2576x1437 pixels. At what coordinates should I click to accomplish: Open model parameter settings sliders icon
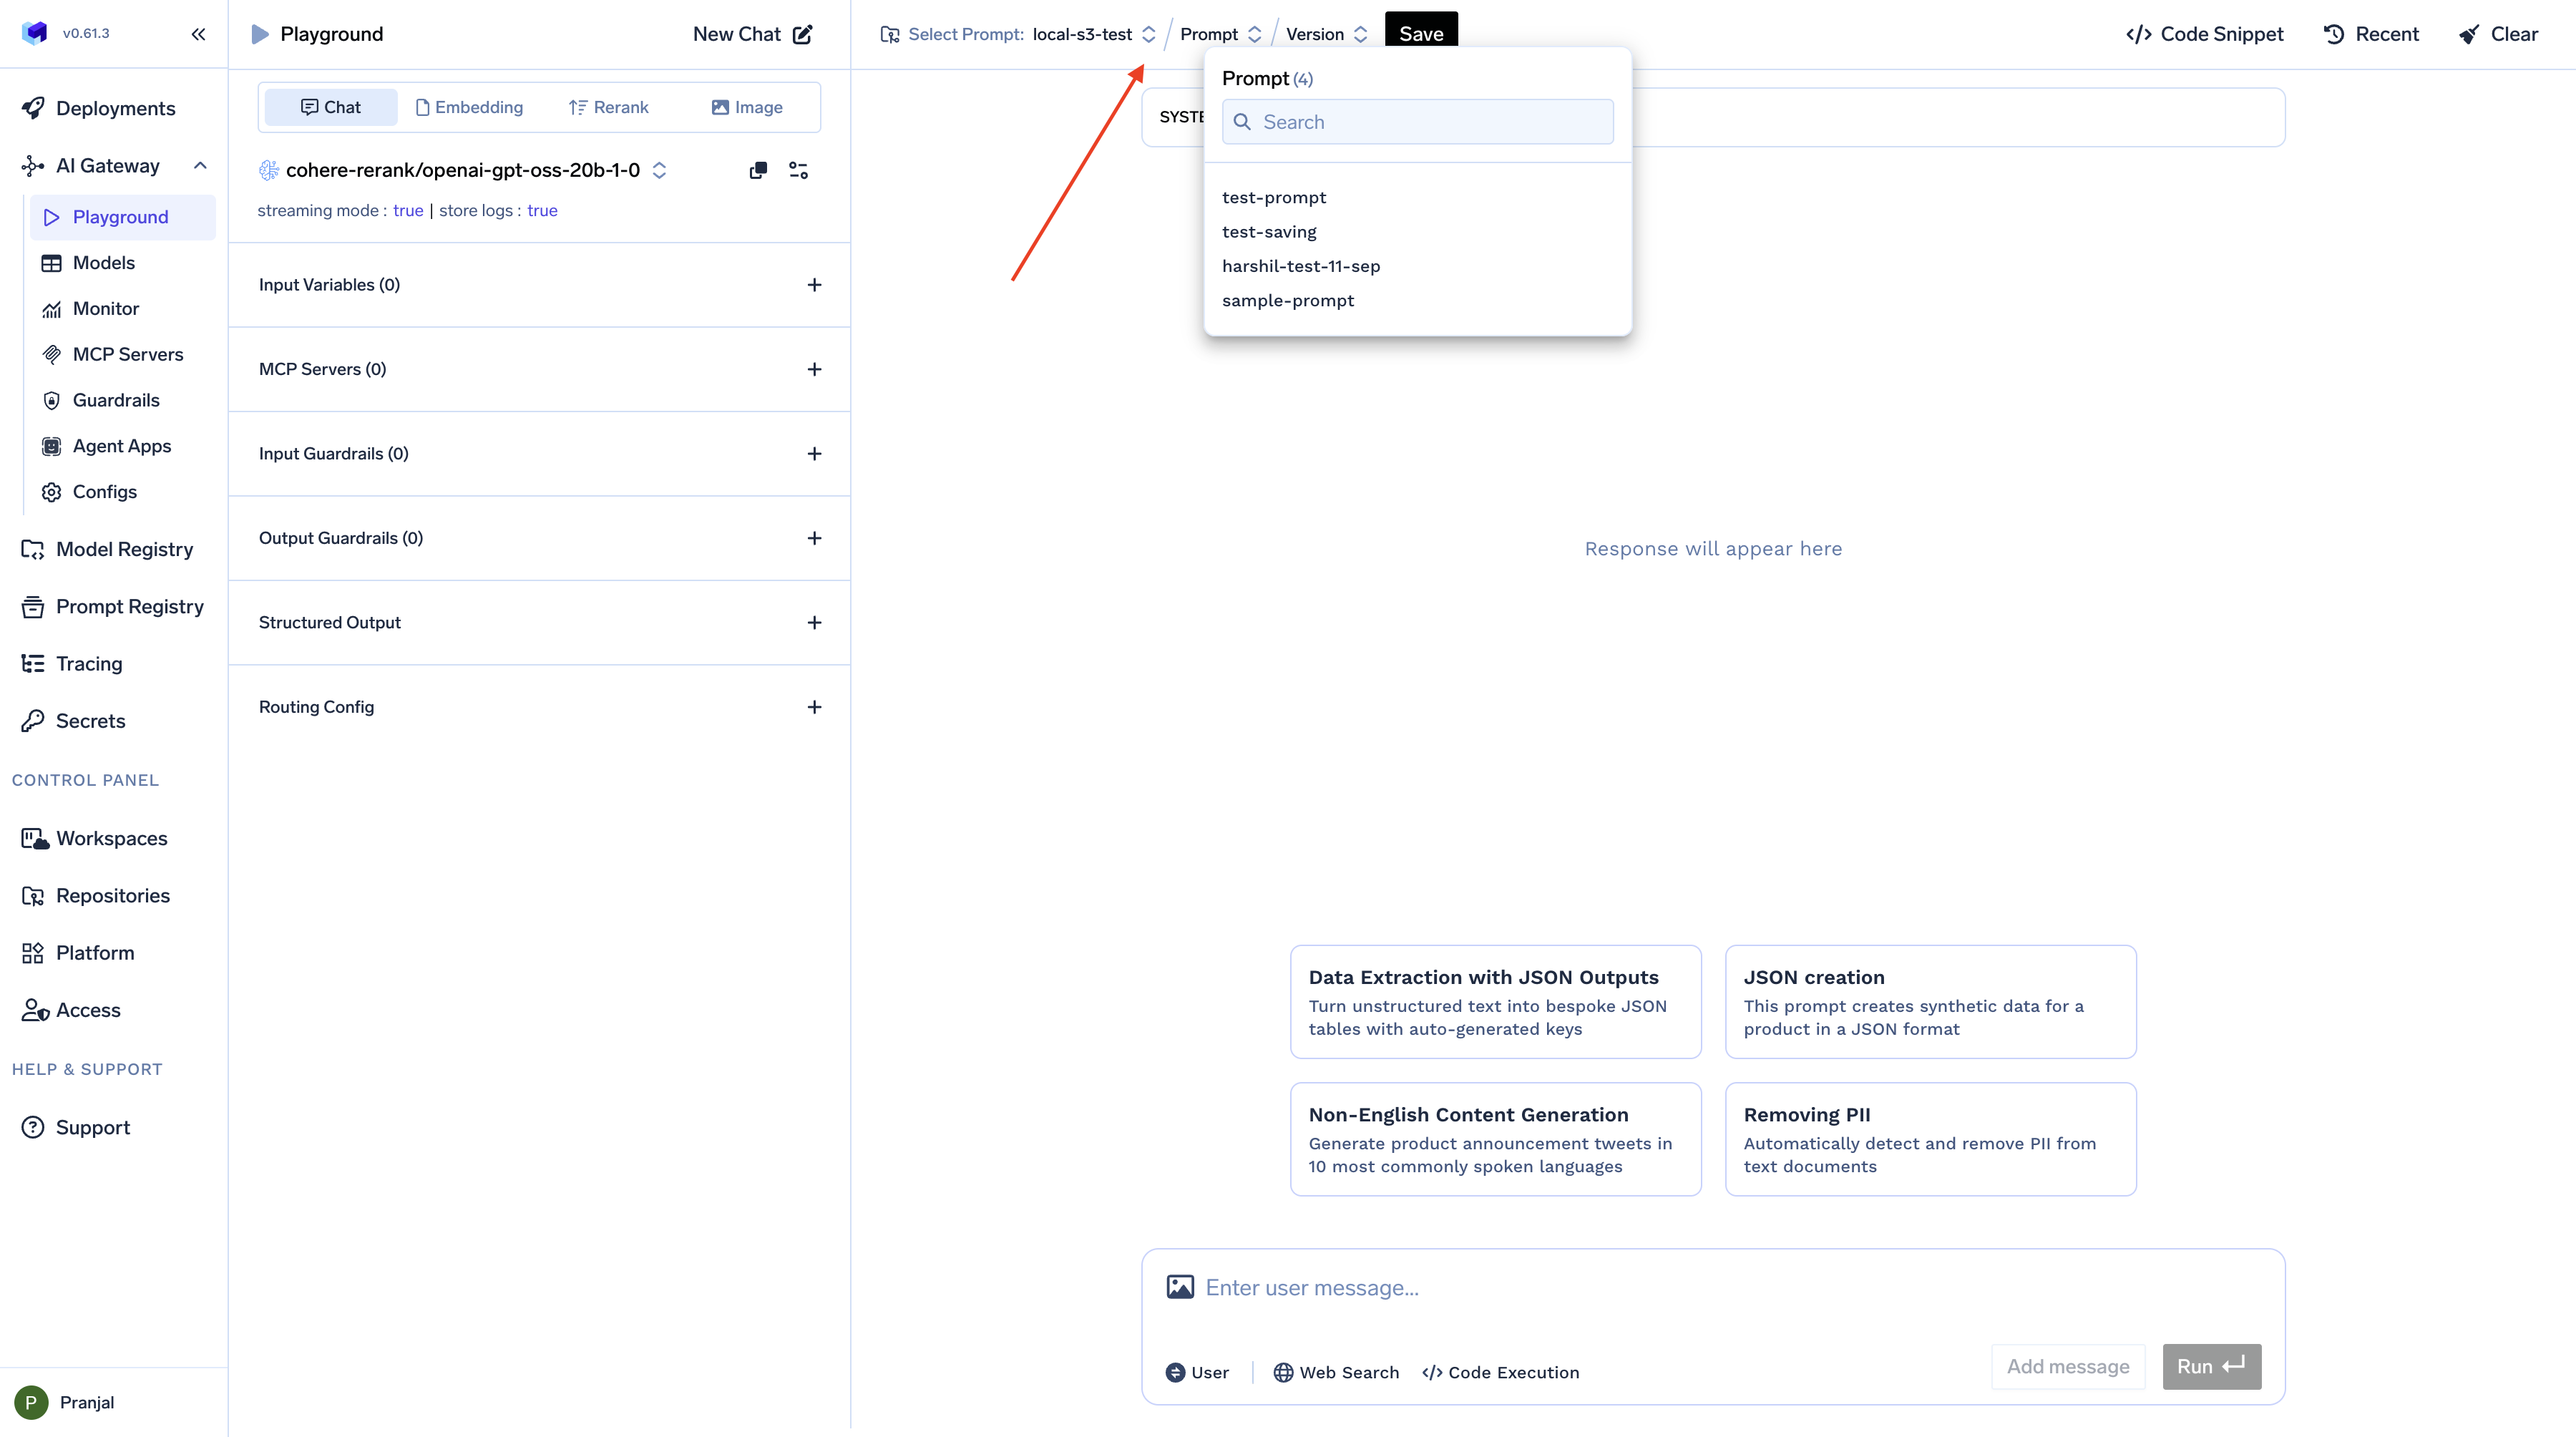798,170
